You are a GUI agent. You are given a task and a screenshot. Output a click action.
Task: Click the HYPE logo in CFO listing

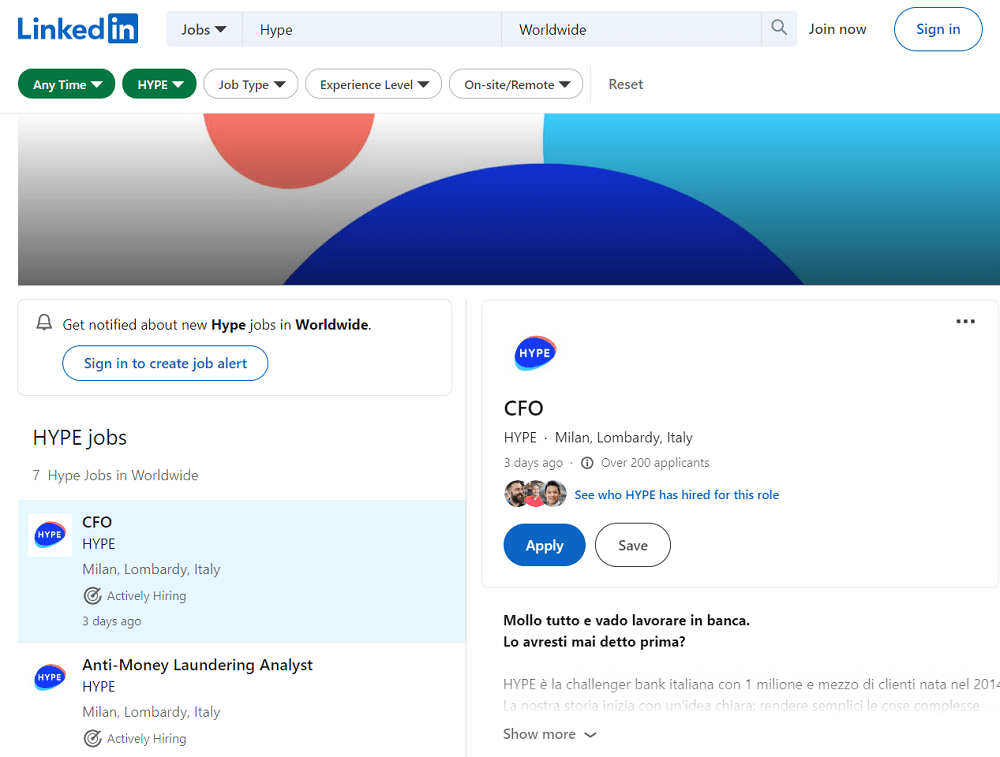coord(50,535)
